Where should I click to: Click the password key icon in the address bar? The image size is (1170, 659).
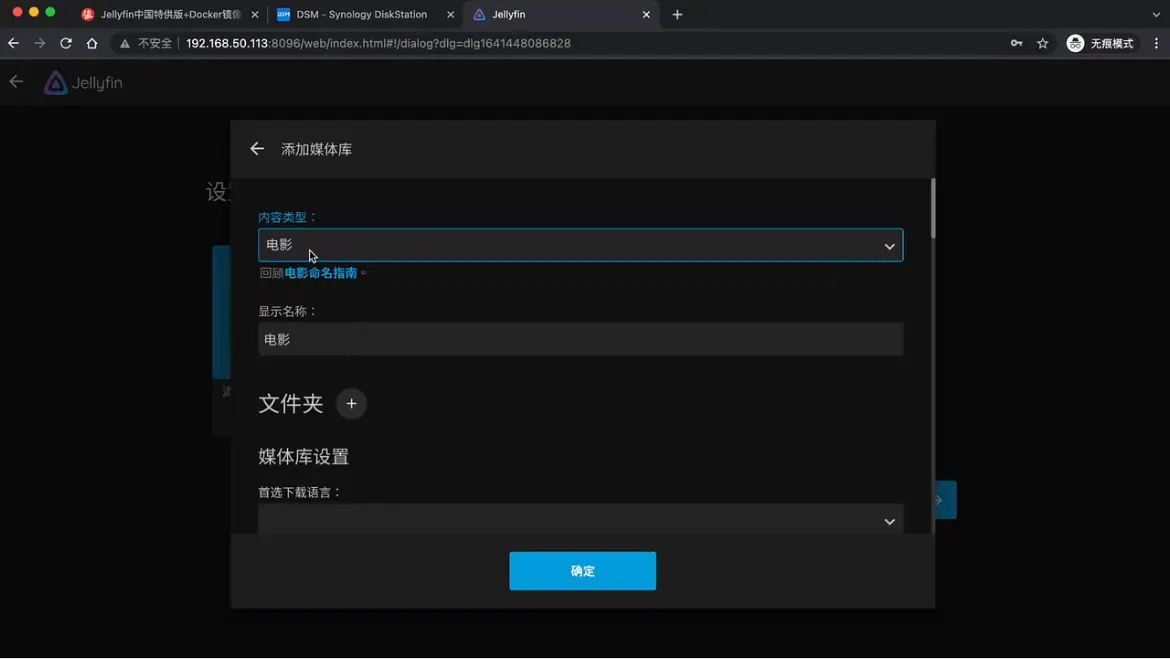point(1016,43)
